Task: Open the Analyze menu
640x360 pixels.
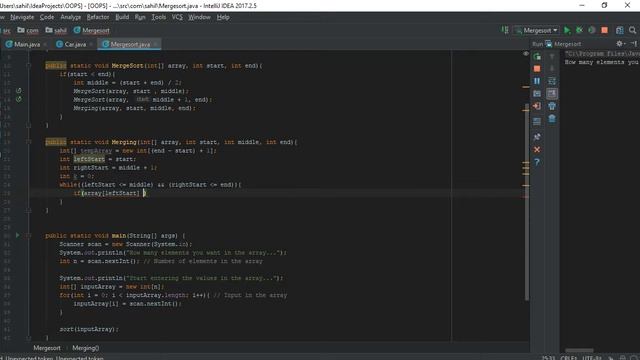Action: click(x=71, y=17)
